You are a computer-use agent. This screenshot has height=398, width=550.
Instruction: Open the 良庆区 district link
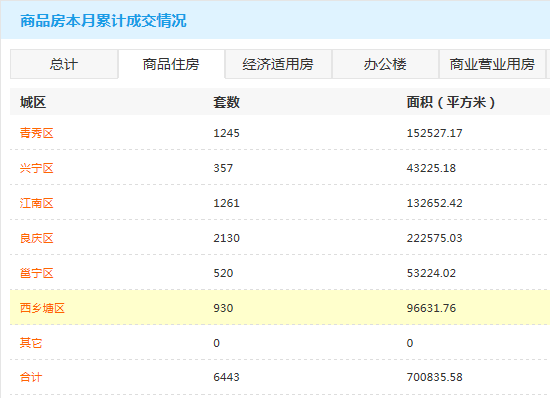click(36, 238)
